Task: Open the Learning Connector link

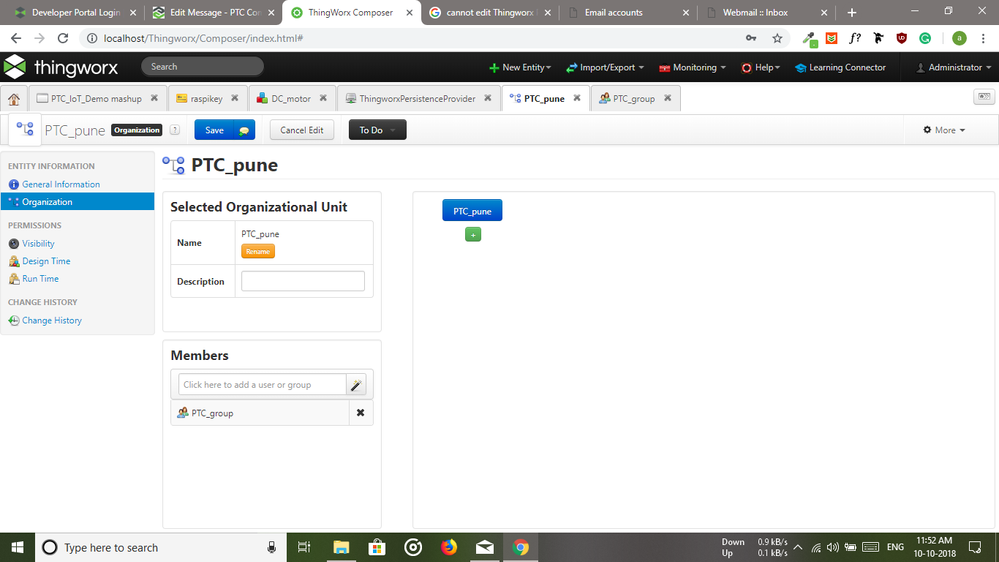Action: 840,68
